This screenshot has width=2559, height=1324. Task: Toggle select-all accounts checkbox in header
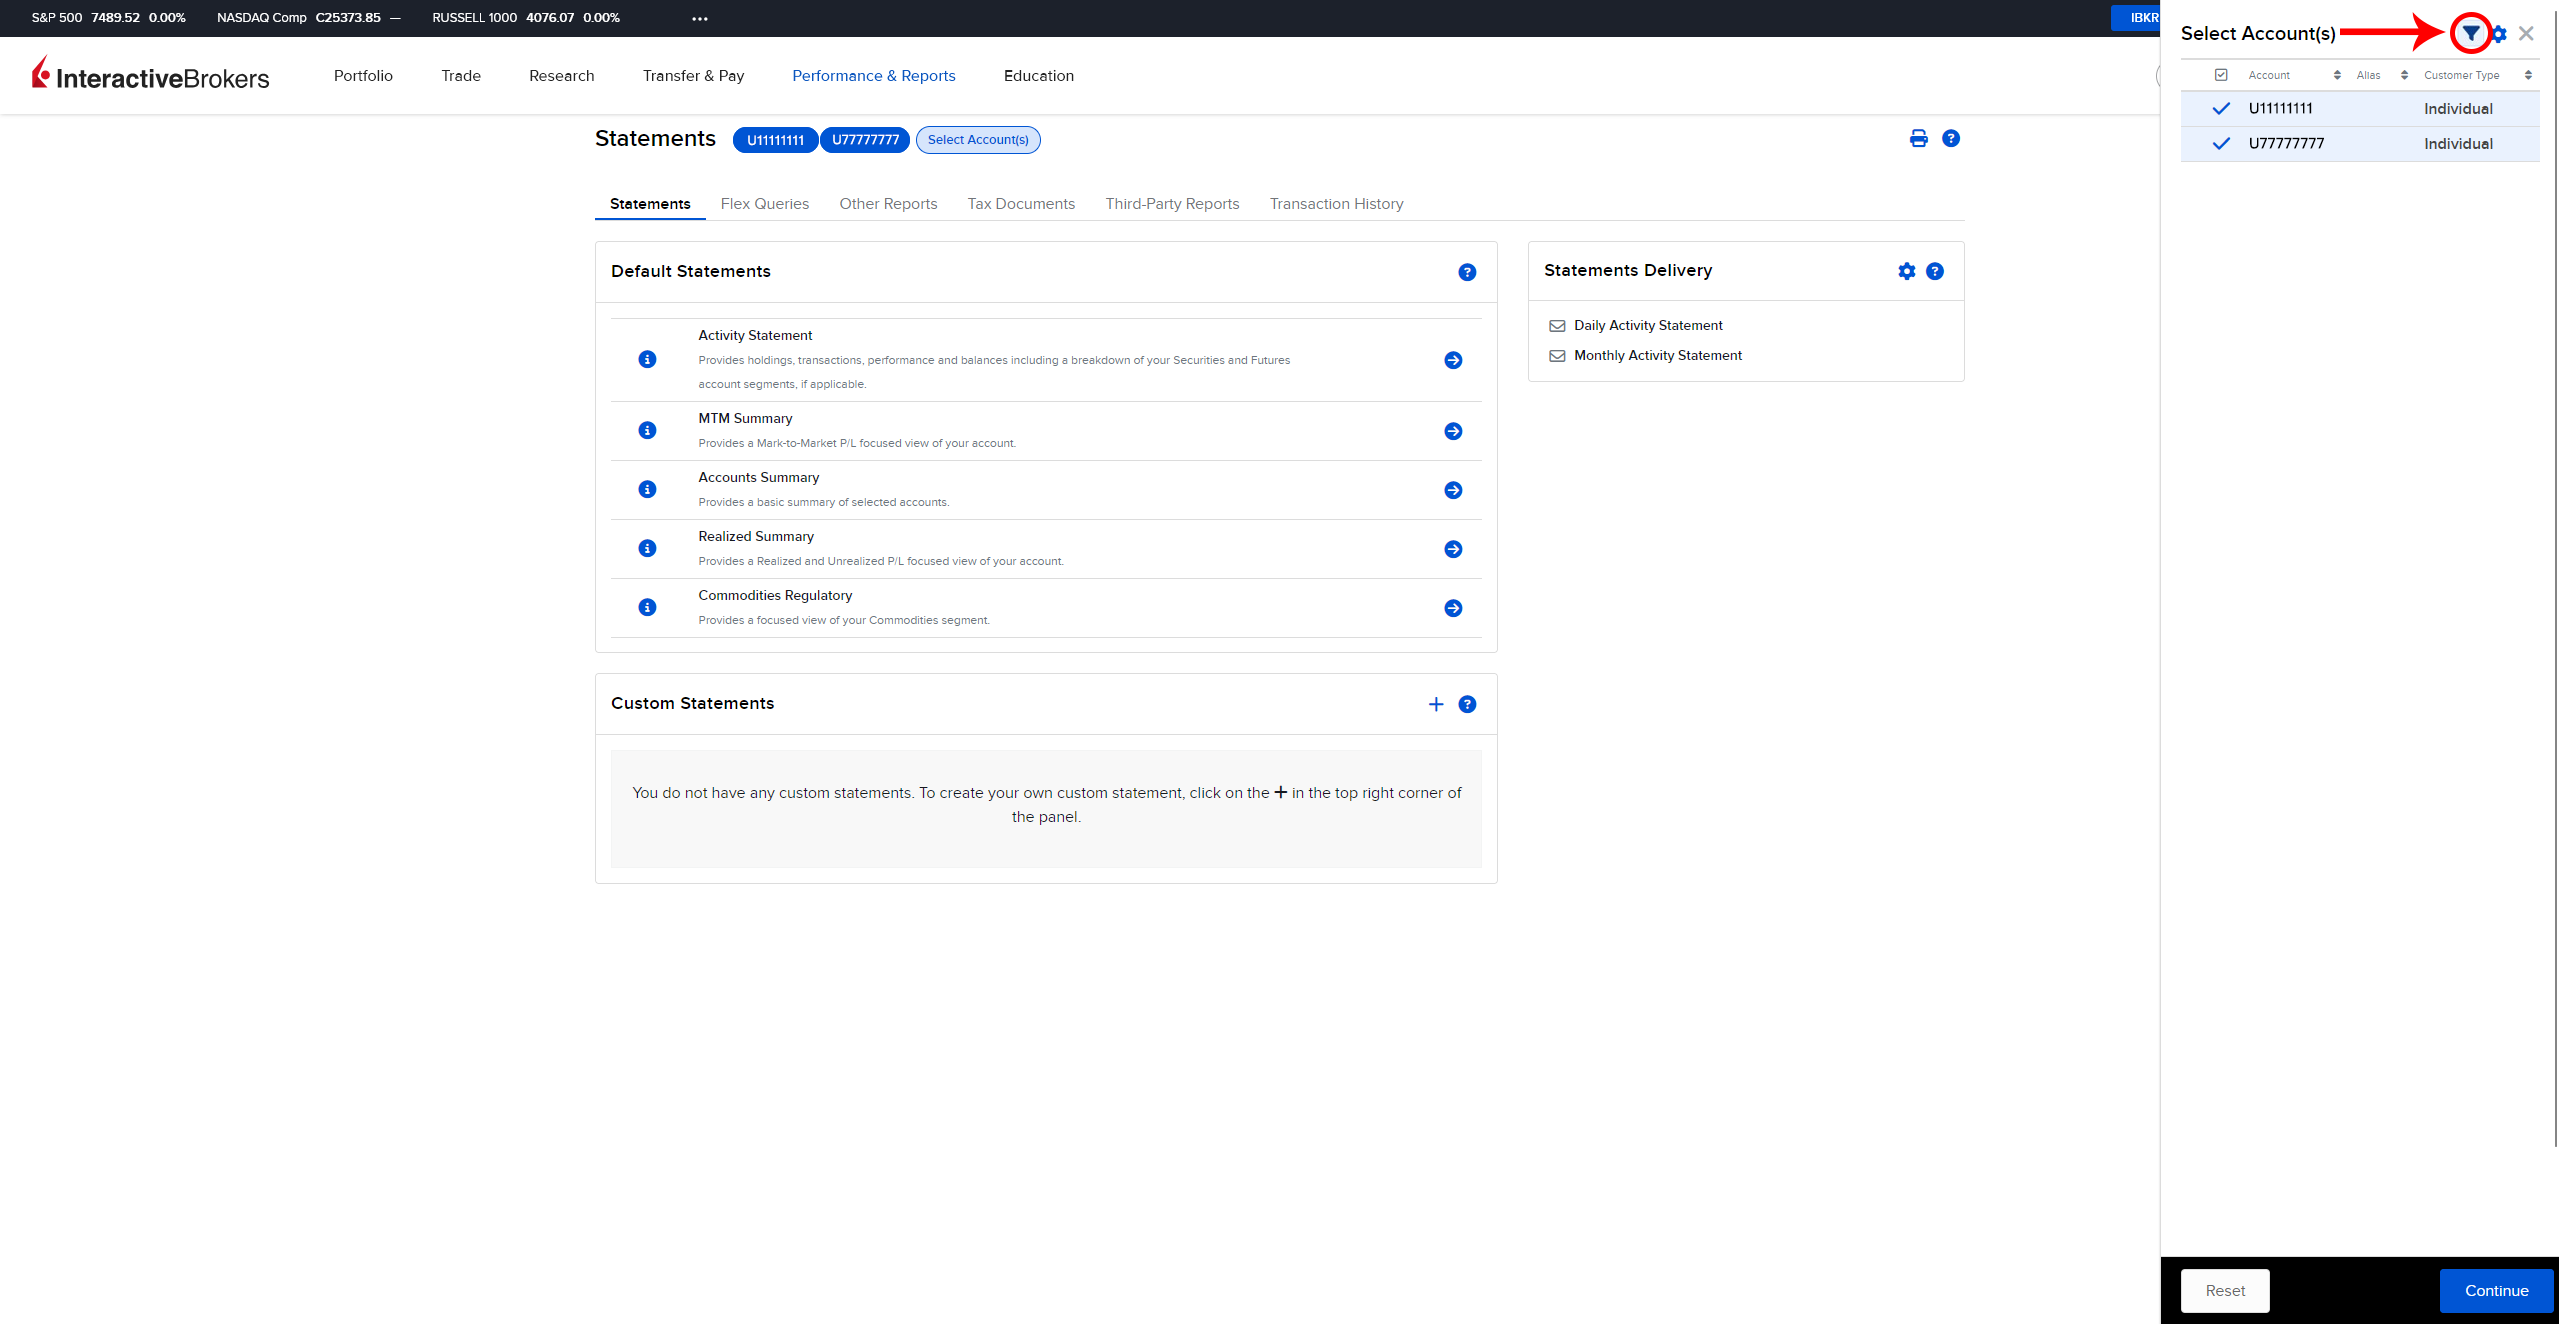pyautogui.click(x=2221, y=75)
